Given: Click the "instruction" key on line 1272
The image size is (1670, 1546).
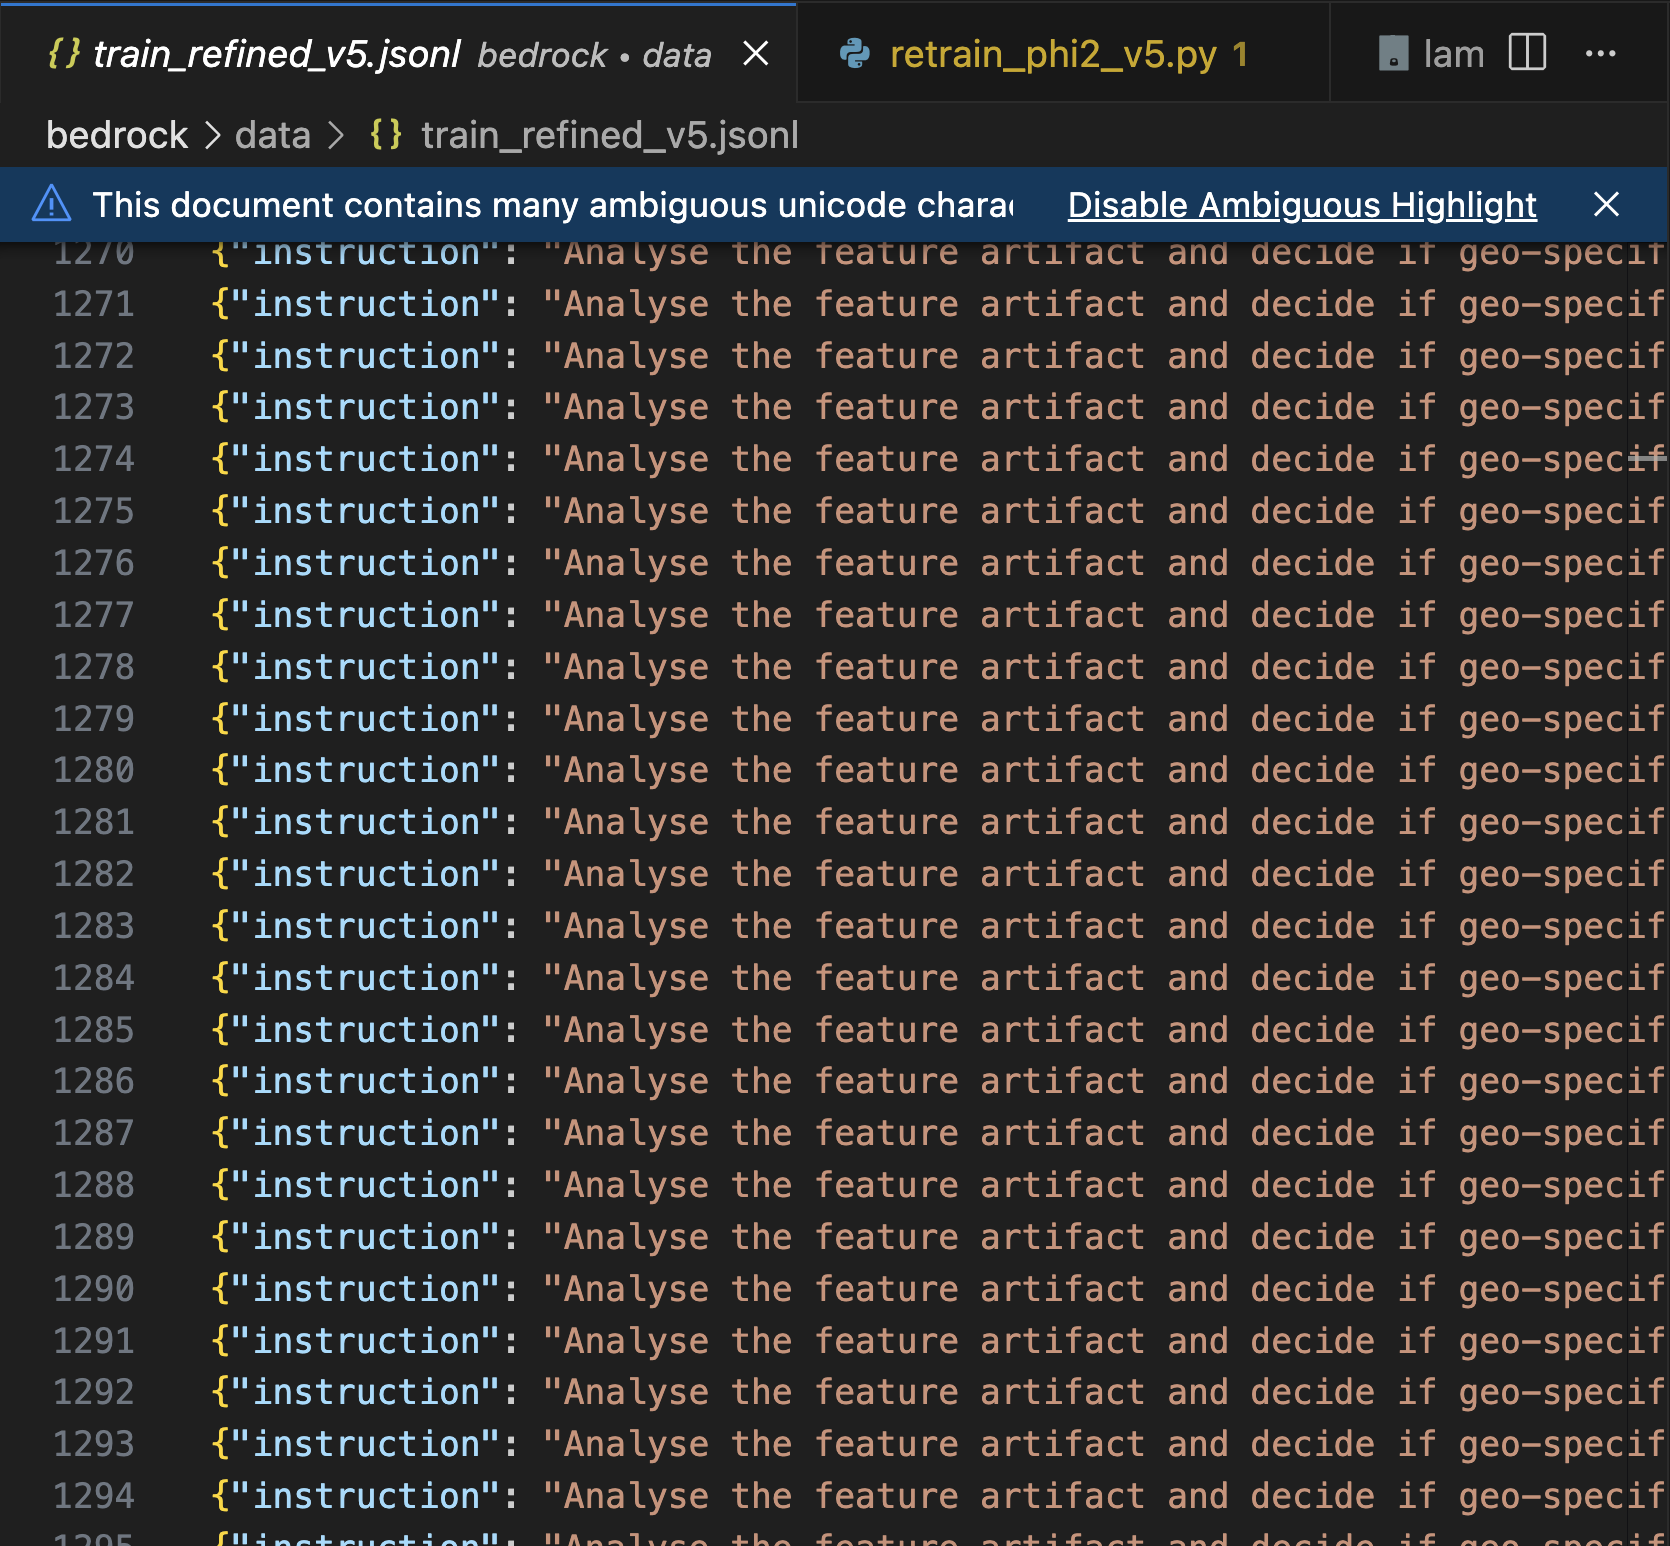Looking at the screenshot, I should click(x=366, y=356).
